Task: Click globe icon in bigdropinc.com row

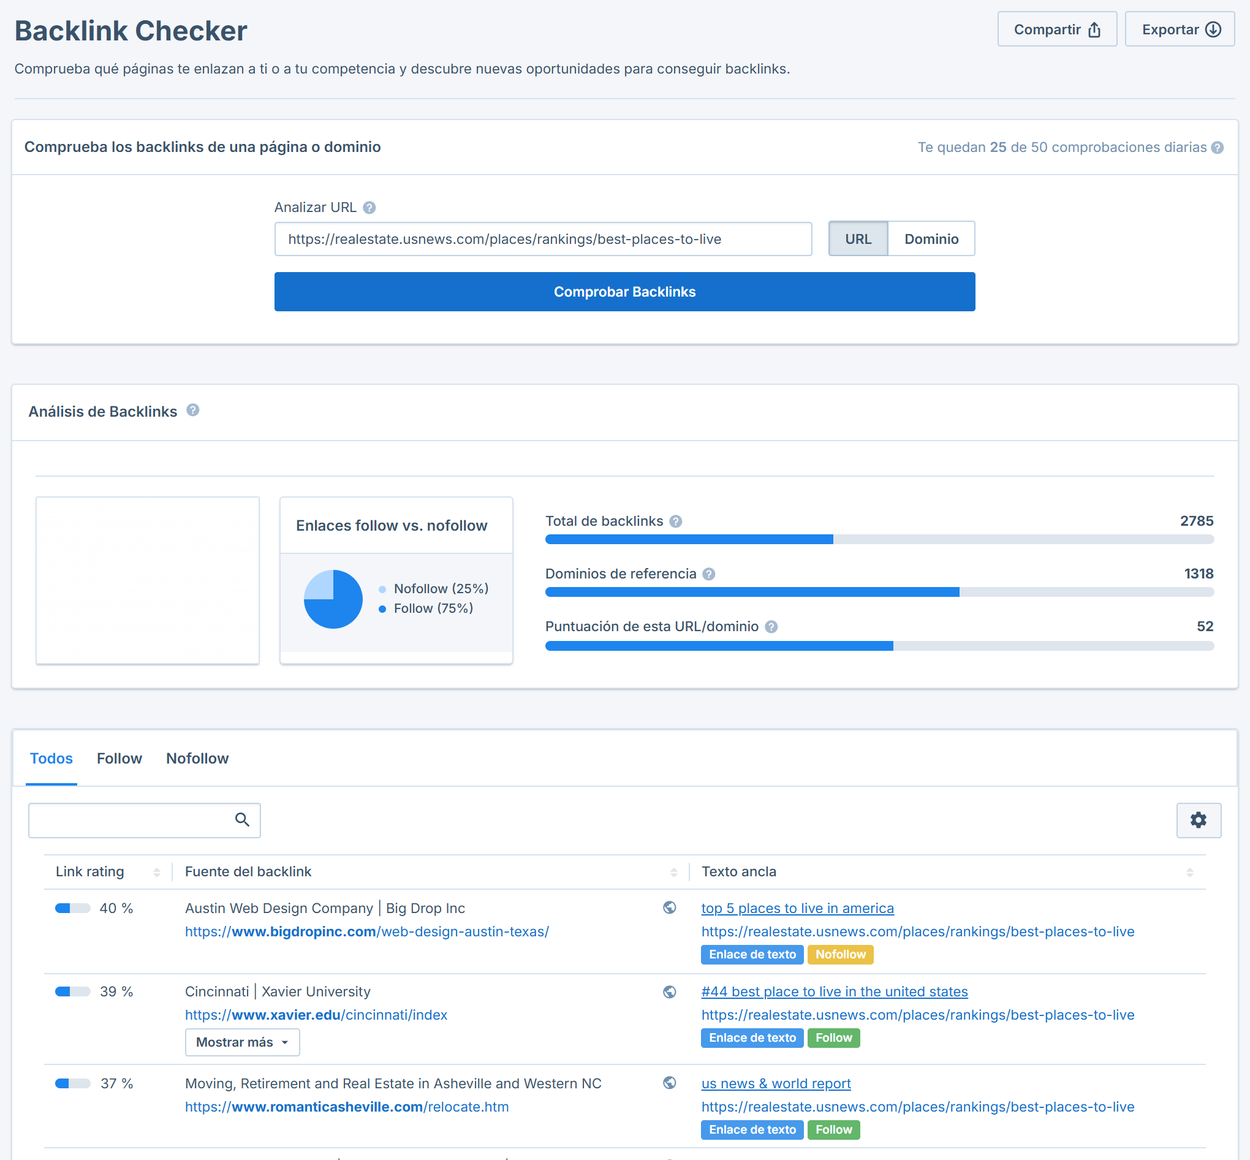Action: (x=669, y=908)
